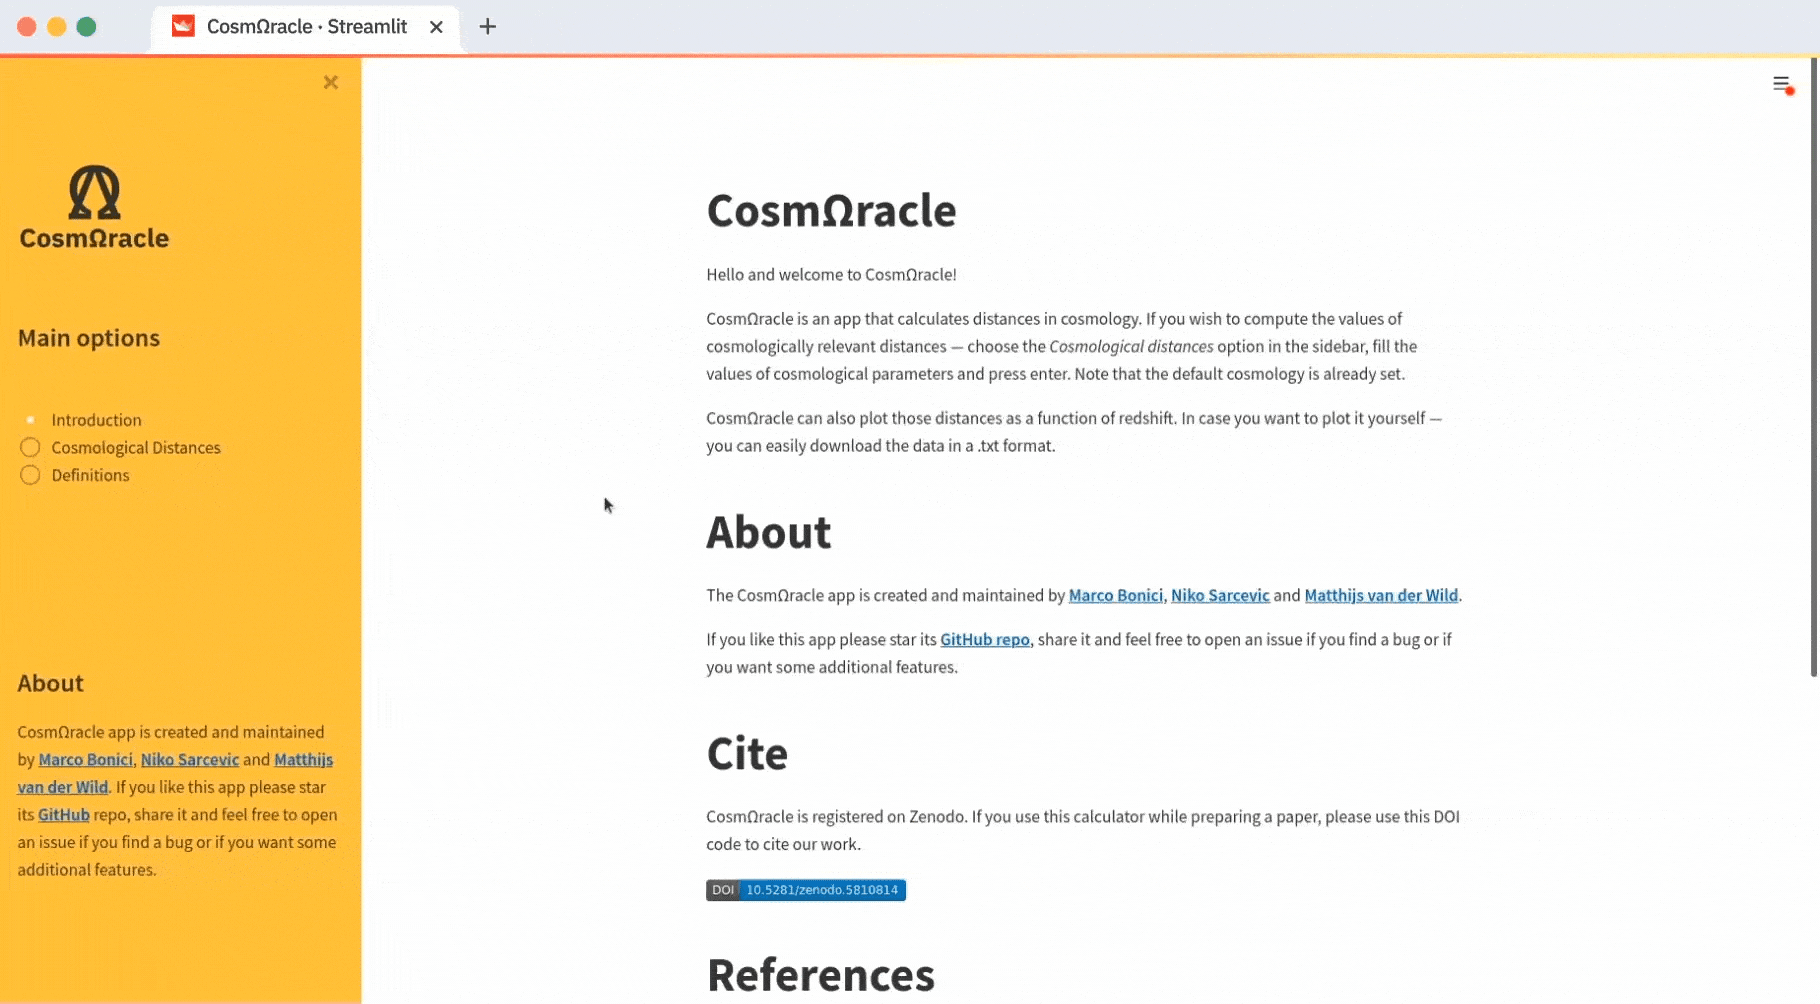Screen dimensions: 1820x1004
Task: Select the Definitions radio option
Action: [31, 475]
